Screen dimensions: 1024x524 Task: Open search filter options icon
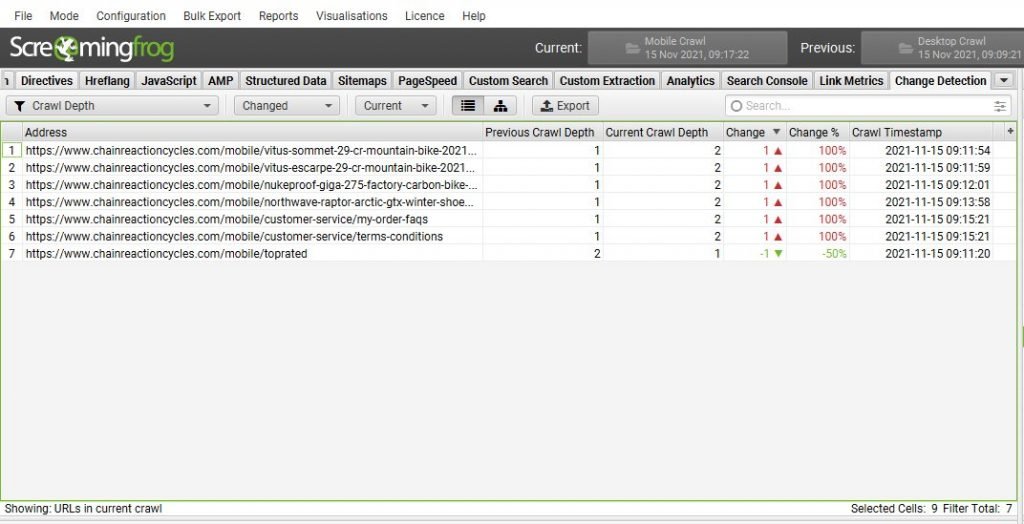(x=1000, y=106)
